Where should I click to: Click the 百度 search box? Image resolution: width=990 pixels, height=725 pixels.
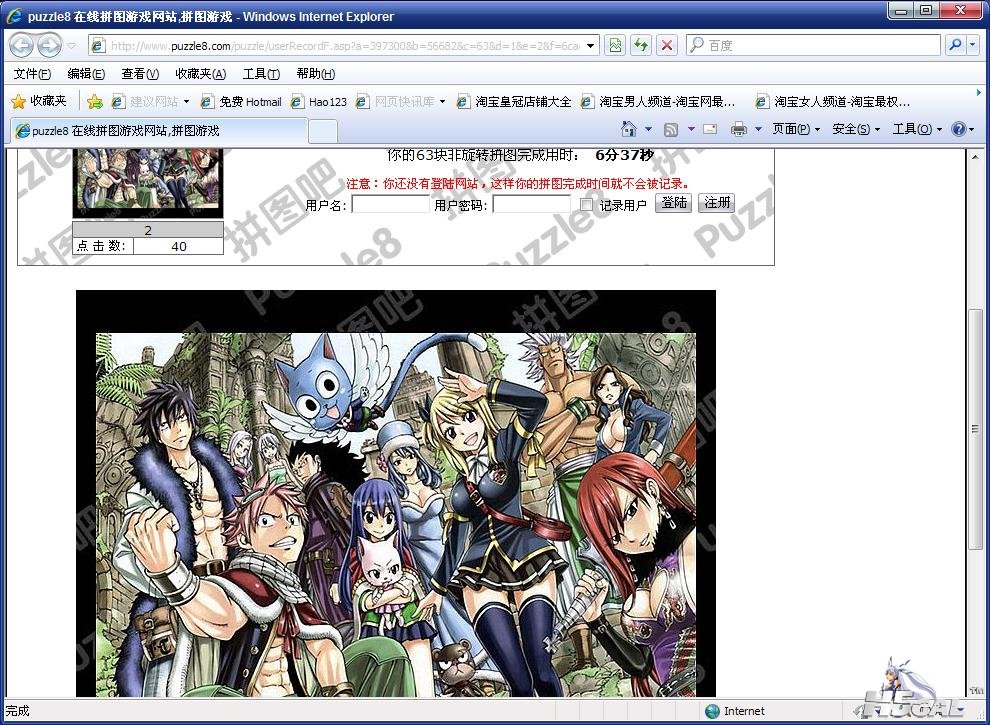(x=813, y=45)
